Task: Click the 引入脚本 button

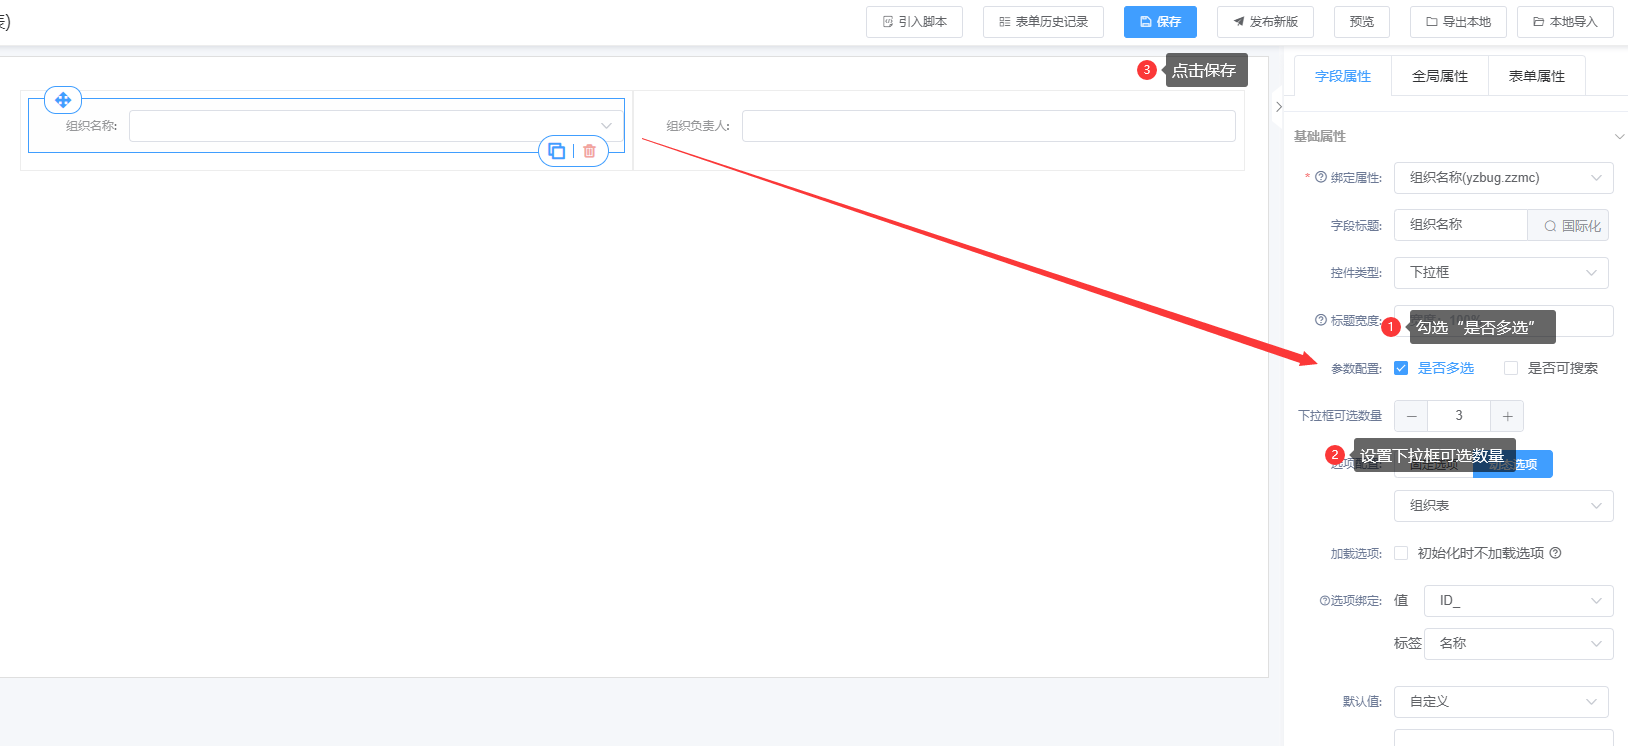Action: [x=914, y=22]
